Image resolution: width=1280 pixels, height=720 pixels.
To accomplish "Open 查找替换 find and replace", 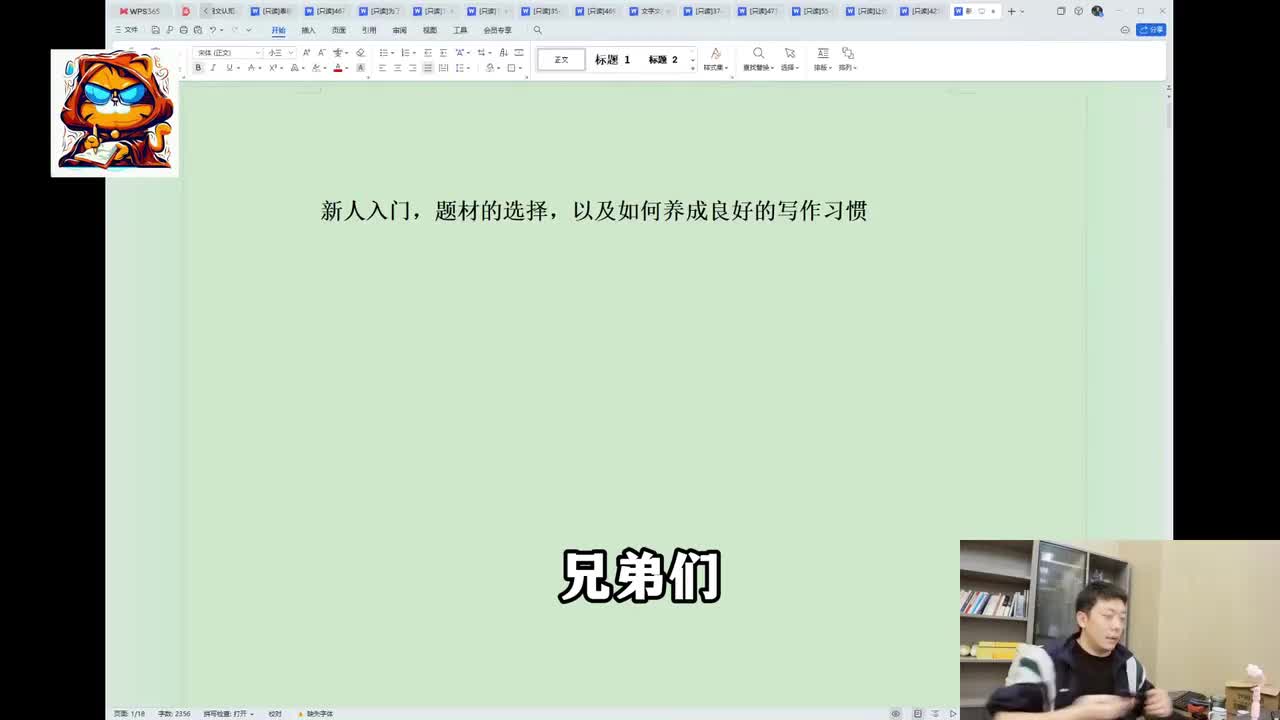I will pyautogui.click(x=758, y=60).
